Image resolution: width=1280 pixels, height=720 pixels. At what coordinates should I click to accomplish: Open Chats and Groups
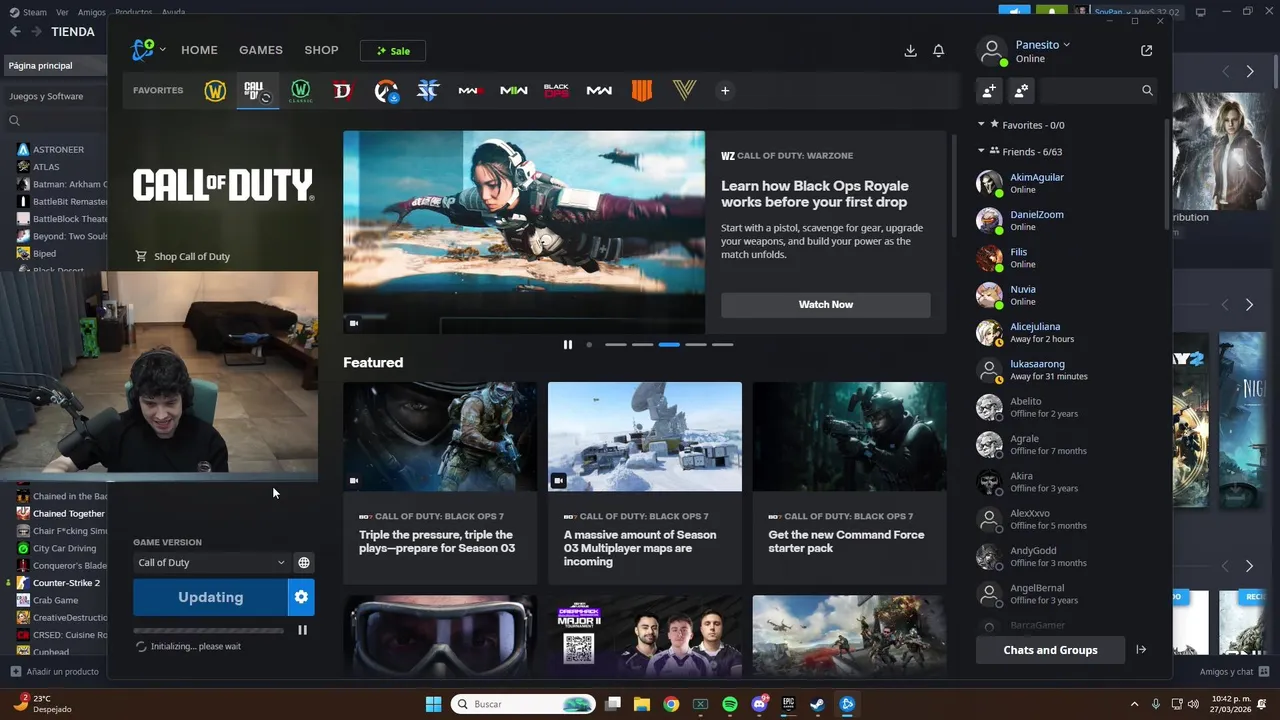[x=1051, y=650]
